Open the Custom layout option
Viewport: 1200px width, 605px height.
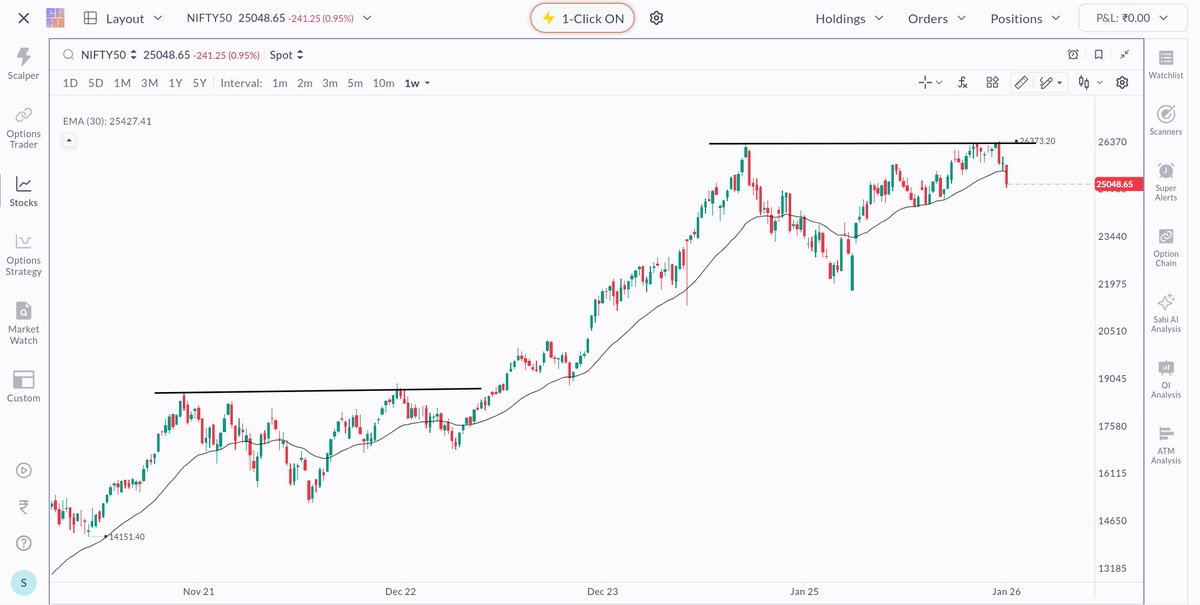click(x=24, y=386)
